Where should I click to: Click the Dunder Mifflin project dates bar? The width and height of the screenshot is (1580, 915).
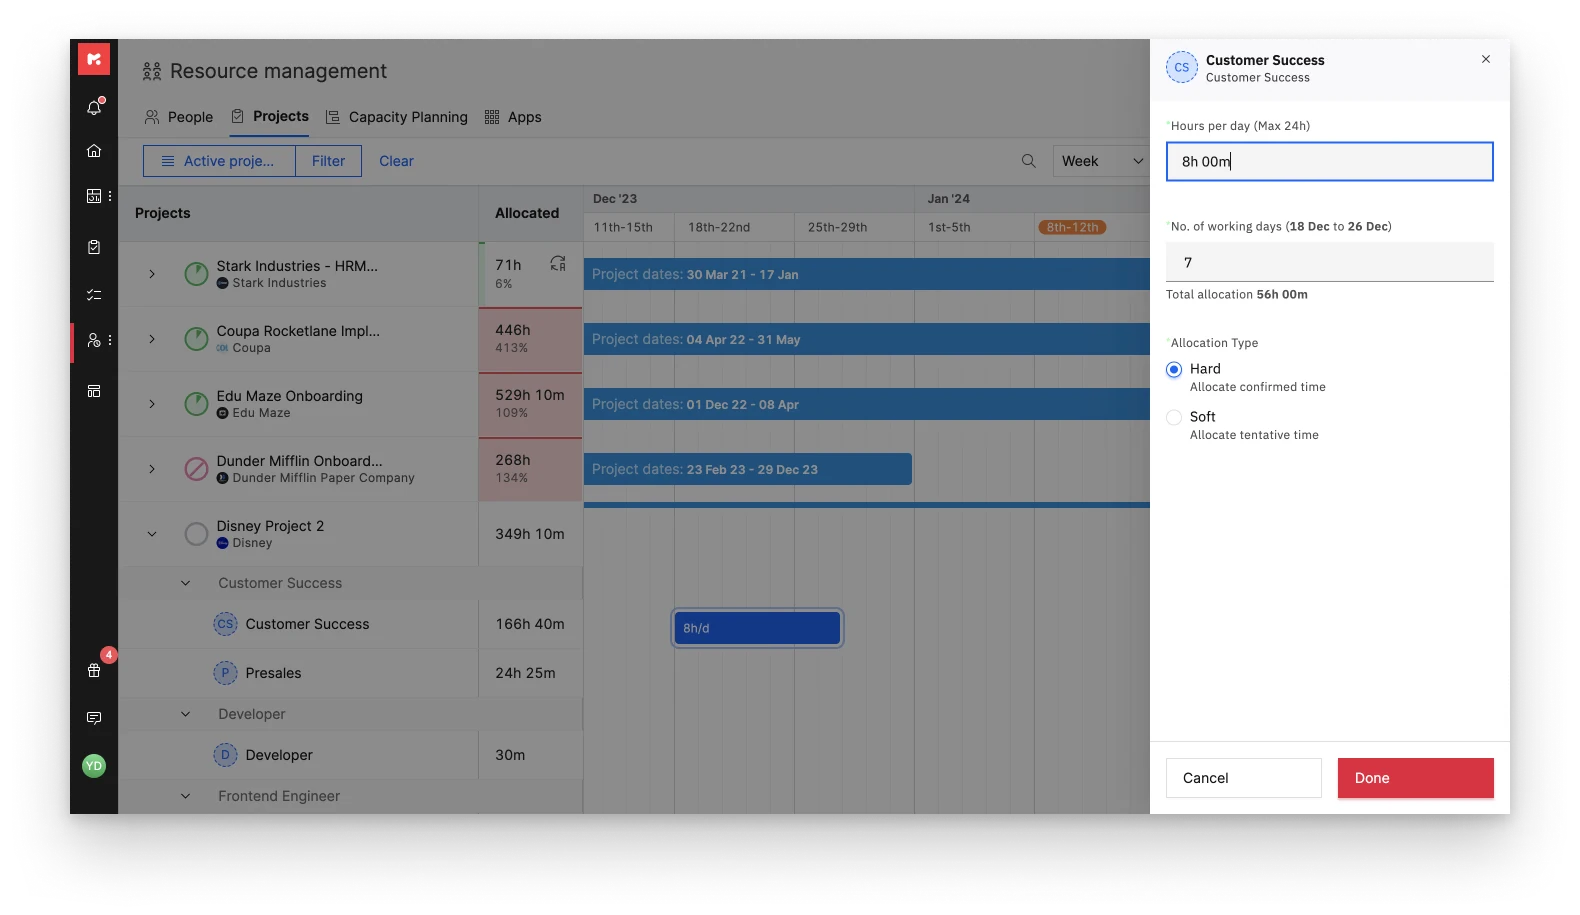click(748, 469)
